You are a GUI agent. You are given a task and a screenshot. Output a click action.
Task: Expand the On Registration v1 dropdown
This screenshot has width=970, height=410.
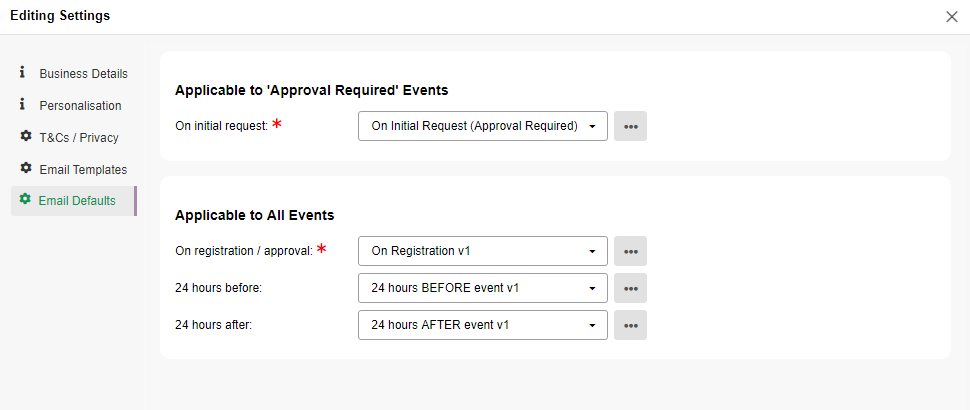click(483, 251)
